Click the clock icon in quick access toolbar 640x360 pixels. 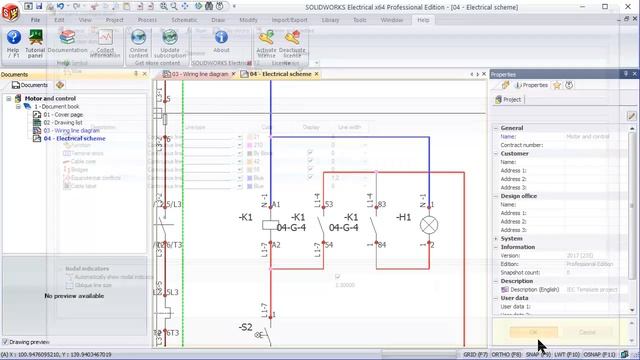point(220,6)
